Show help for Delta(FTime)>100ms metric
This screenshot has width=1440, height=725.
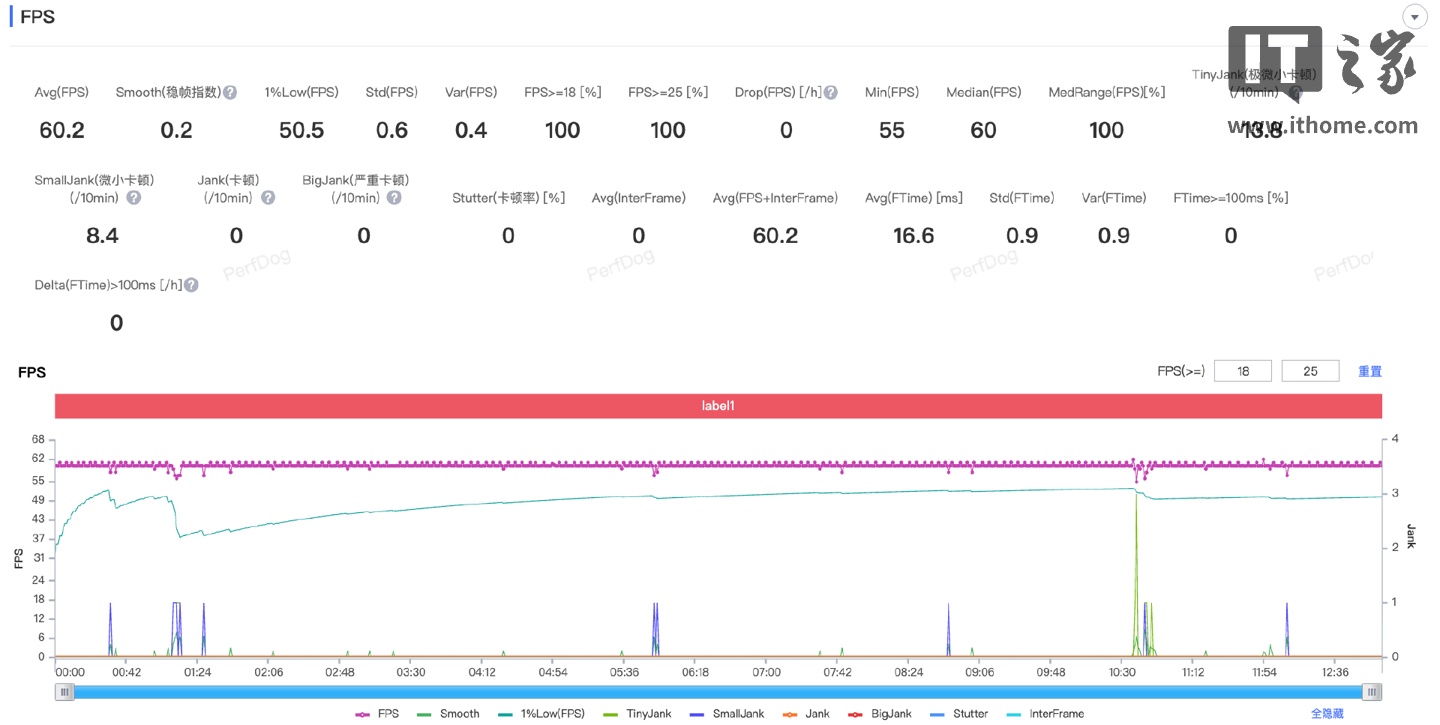pyautogui.click(x=191, y=285)
